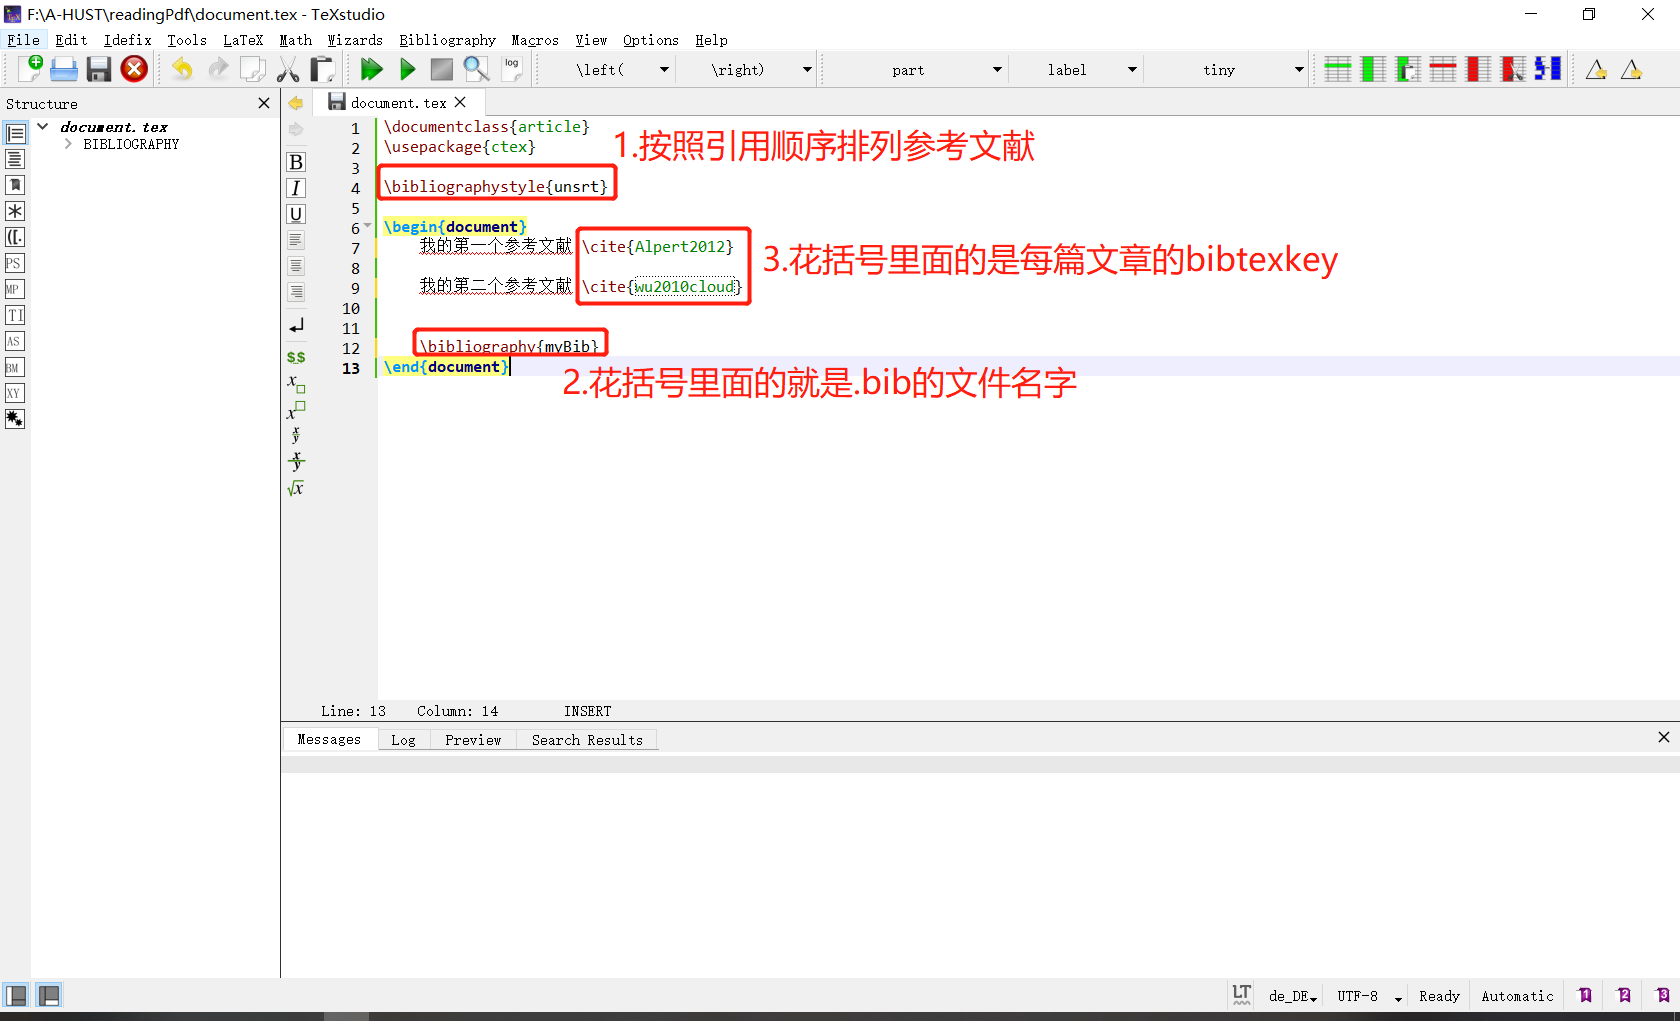Run Build & View with the double green arrow
The height and width of the screenshot is (1021, 1680).
coord(371,69)
